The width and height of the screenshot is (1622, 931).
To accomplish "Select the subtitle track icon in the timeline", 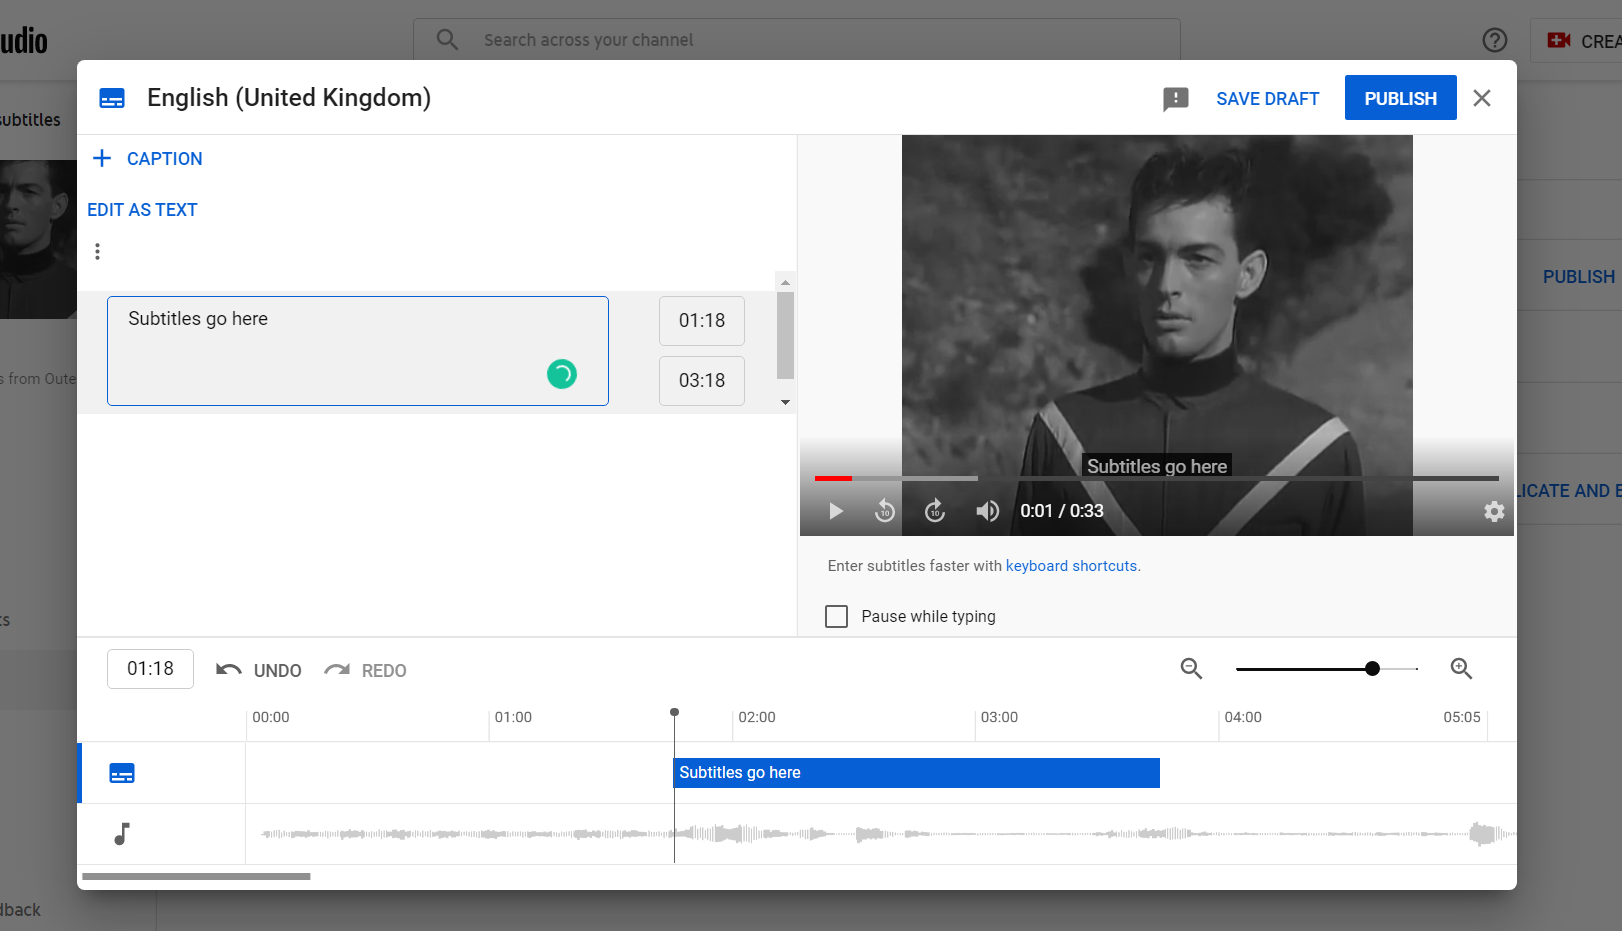I will tap(122, 772).
